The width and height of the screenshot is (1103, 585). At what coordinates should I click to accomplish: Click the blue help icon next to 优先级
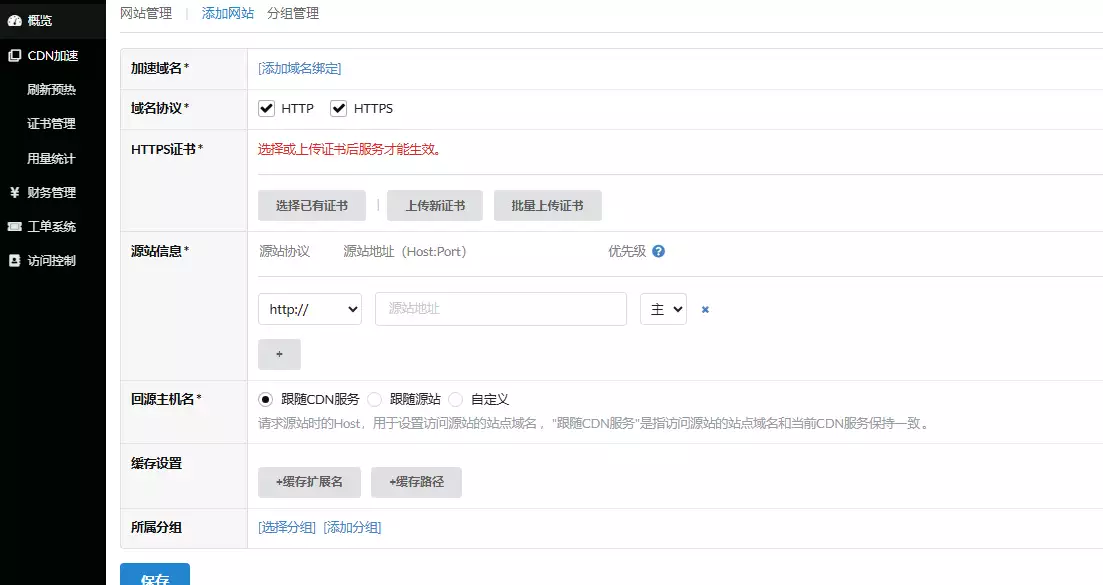(658, 251)
